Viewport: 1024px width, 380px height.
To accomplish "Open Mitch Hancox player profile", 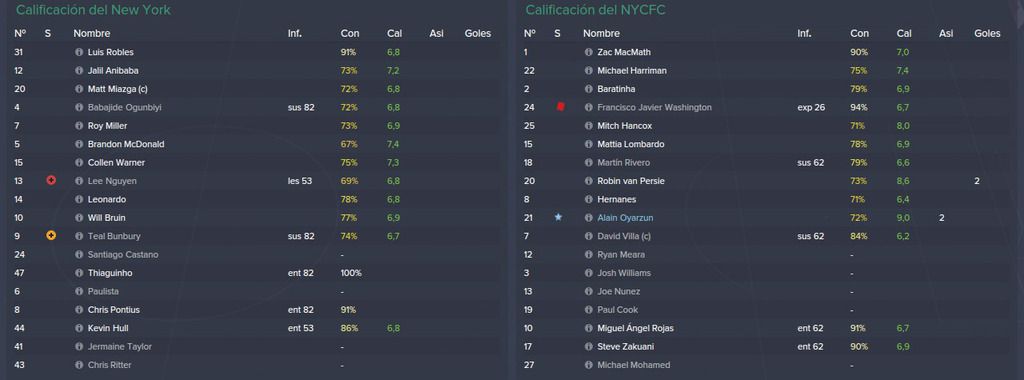I will pos(624,126).
